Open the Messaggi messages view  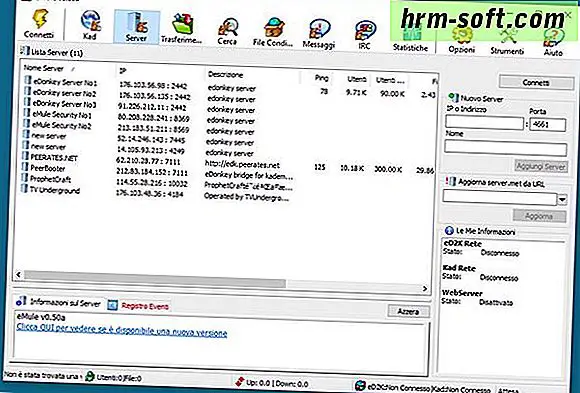(319, 30)
